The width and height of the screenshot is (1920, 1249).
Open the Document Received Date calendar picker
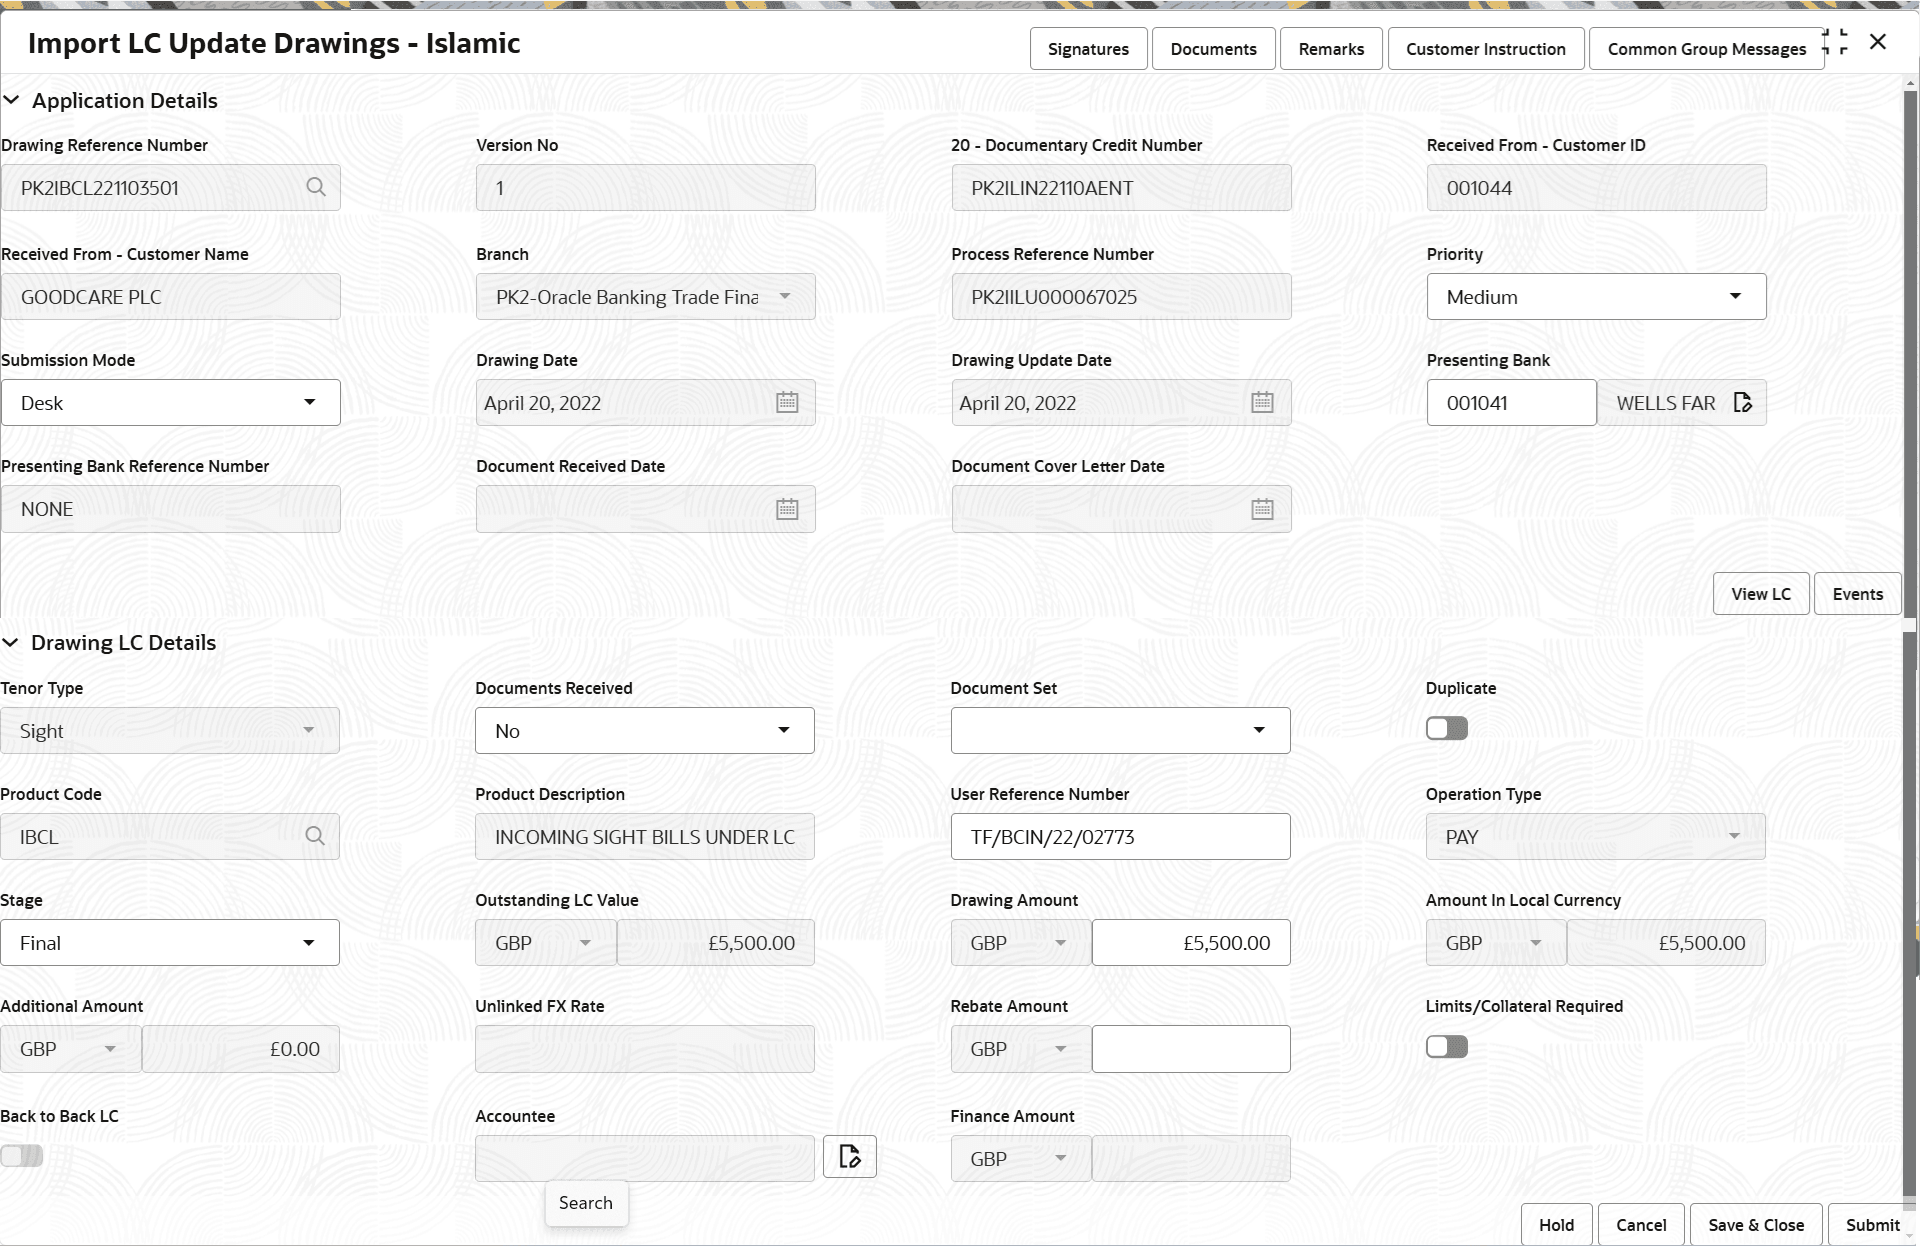[x=787, y=509]
